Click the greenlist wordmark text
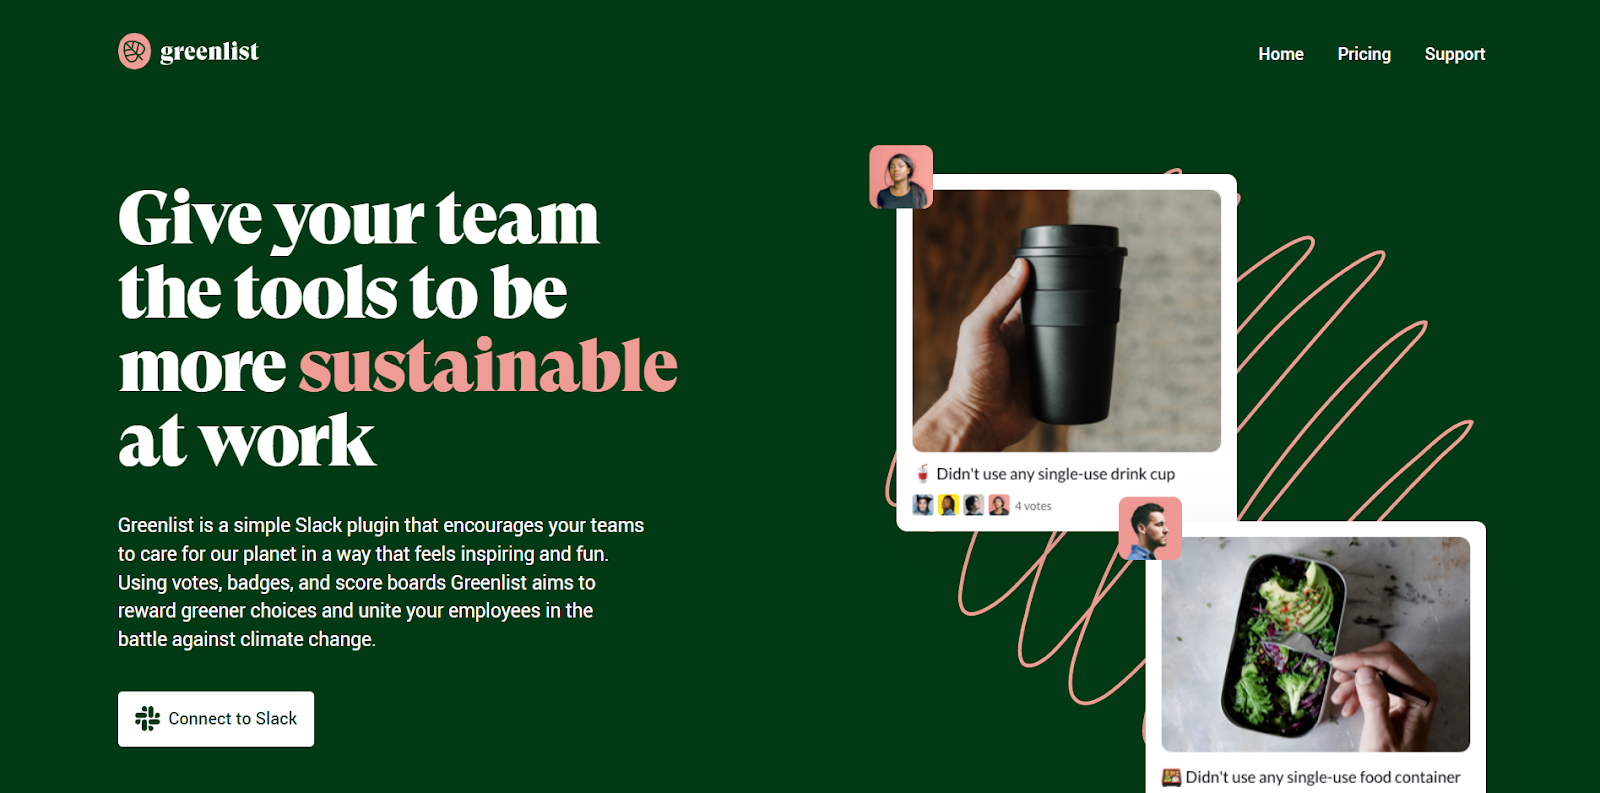Viewport: 1600px width, 793px height. pos(209,51)
